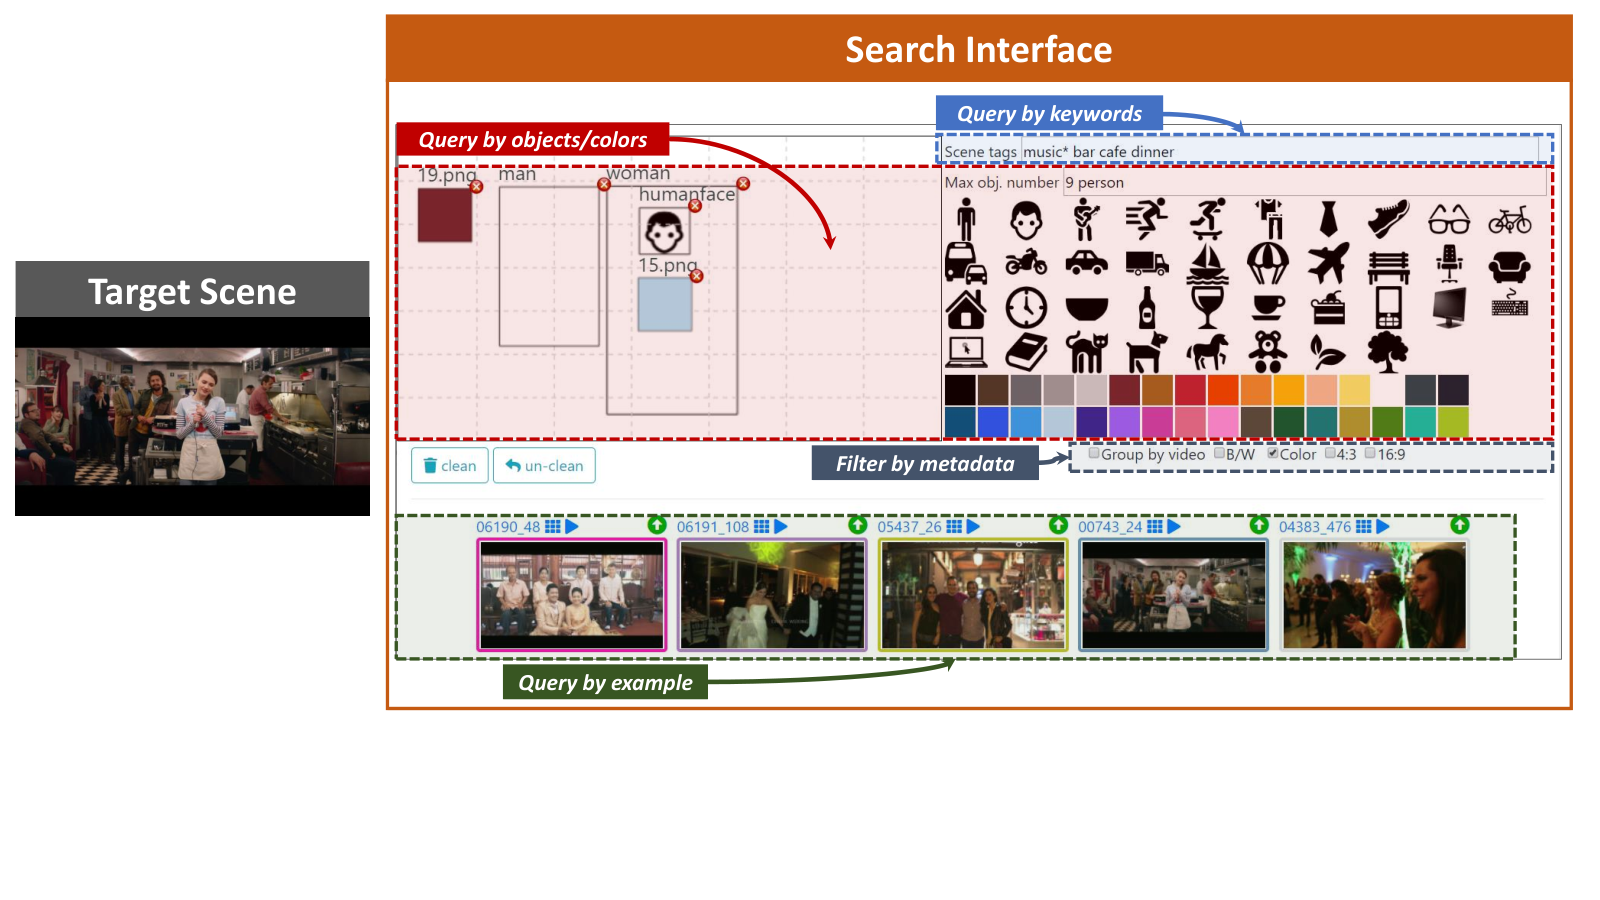Select the wine glass object icon

tap(1208, 308)
